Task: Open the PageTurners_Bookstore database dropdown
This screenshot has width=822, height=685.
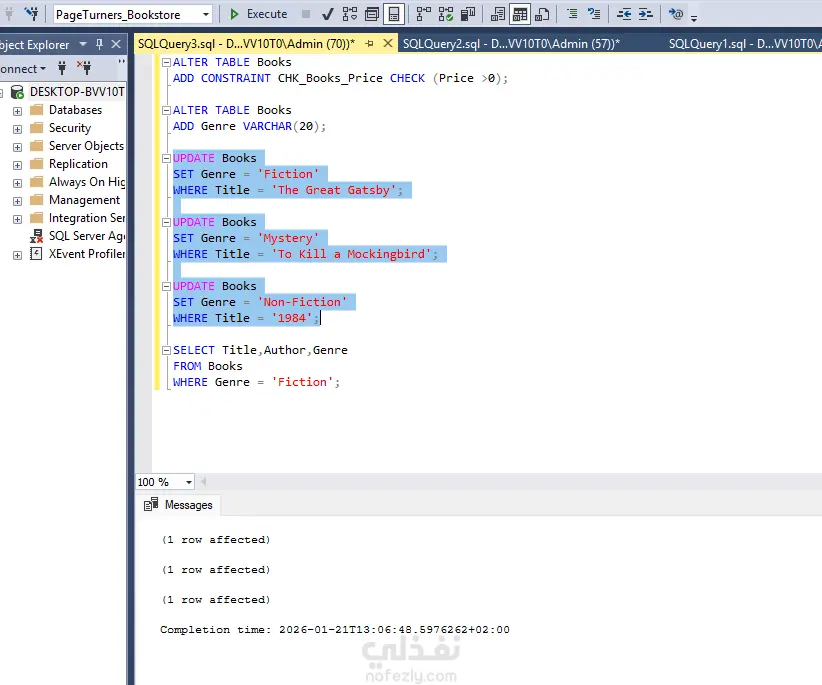Action: [206, 15]
